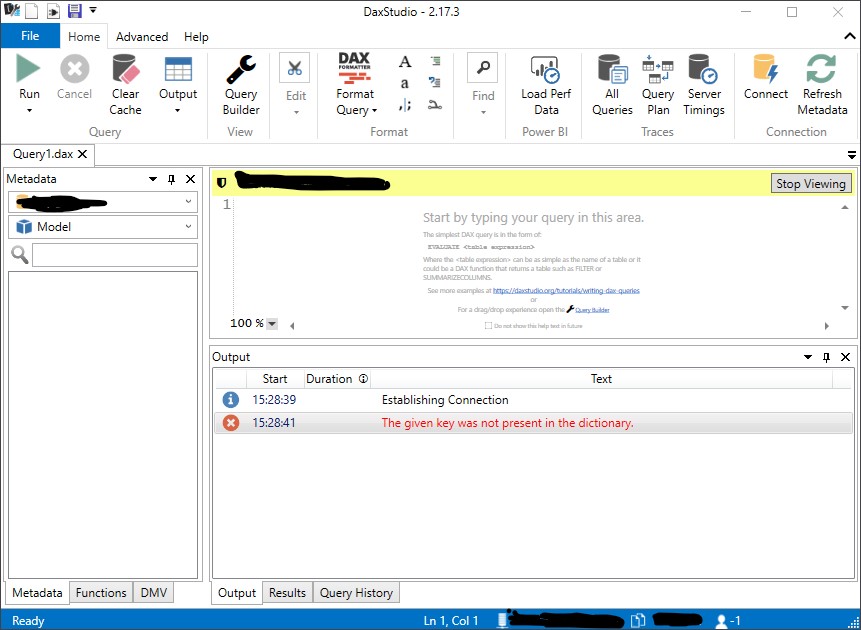Image resolution: width=861 pixels, height=630 pixels.
Task: Adjust the 100% editor zoom control
Action: point(253,323)
